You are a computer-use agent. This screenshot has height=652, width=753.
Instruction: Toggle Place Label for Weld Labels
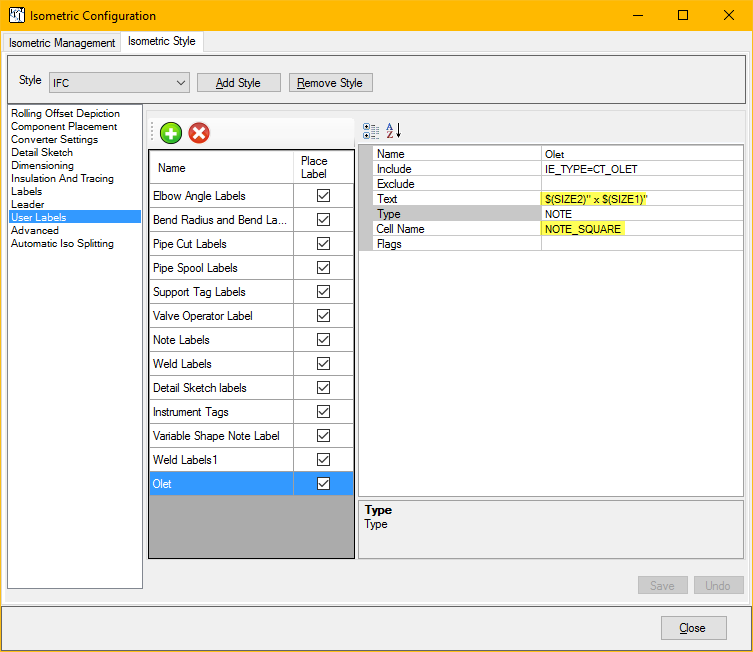323,364
